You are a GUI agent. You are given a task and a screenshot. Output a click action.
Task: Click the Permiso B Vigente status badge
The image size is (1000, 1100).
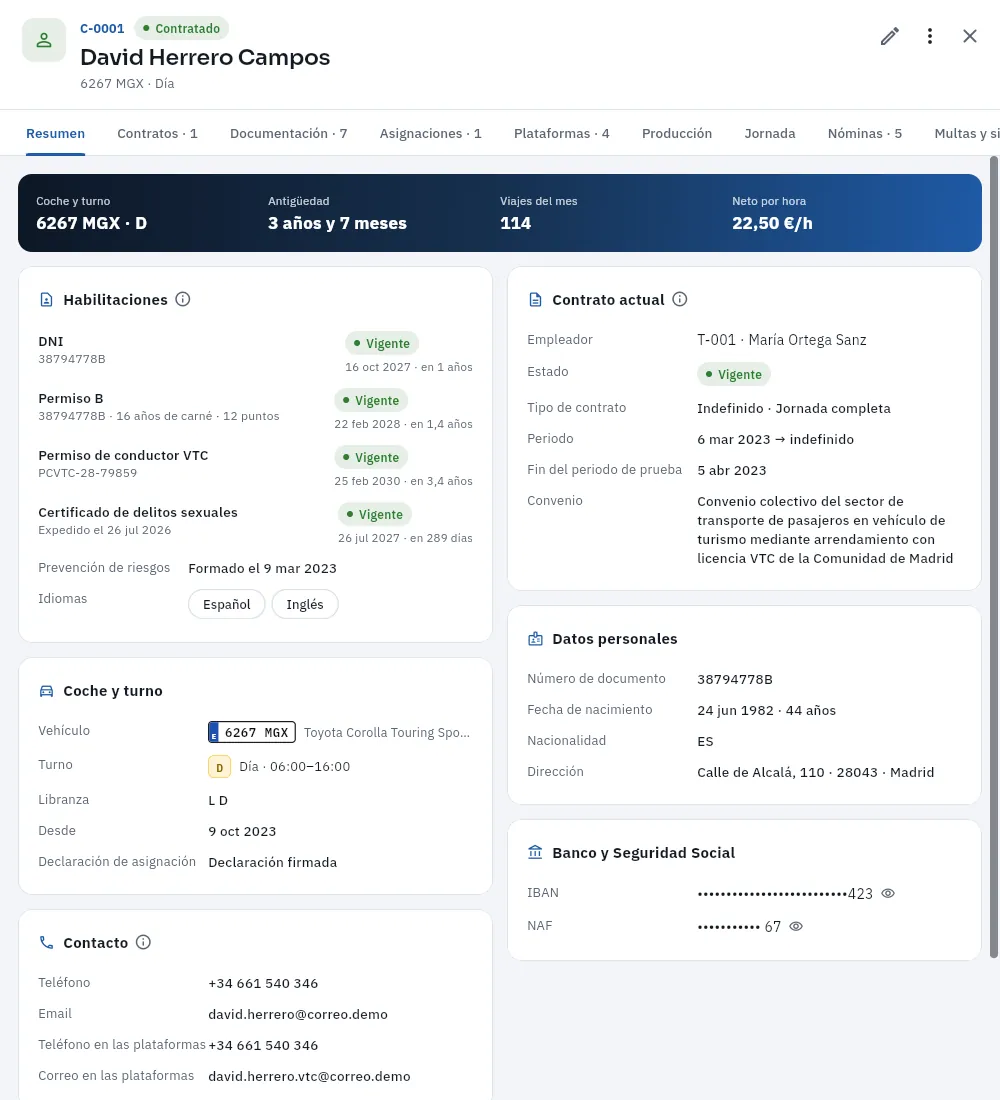[x=371, y=400]
